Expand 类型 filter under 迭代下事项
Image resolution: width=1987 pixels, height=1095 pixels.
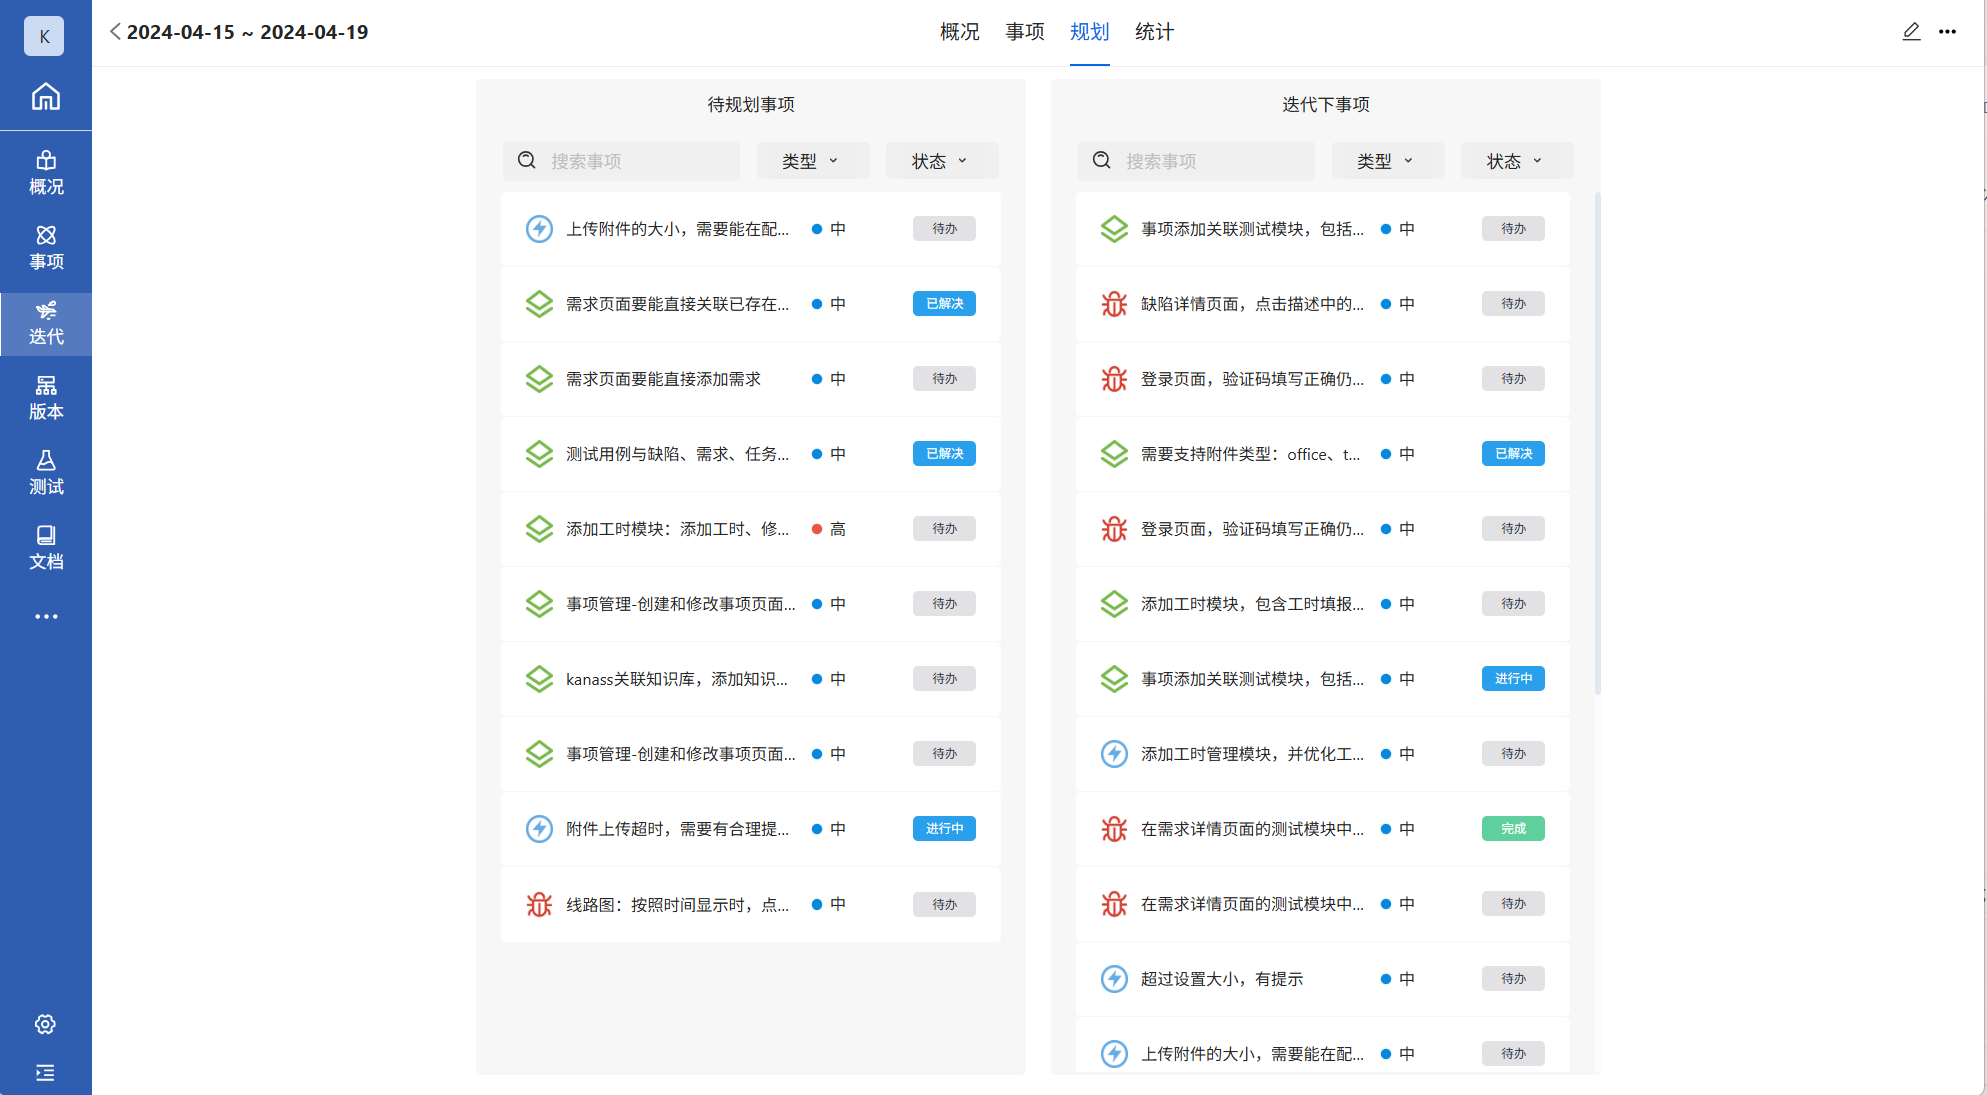(x=1386, y=161)
